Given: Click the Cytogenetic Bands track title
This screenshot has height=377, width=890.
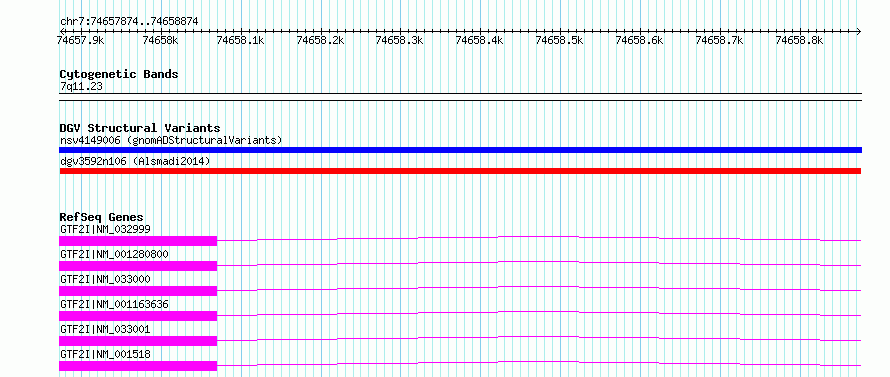Looking at the screenshot, I should click(119, 74).
